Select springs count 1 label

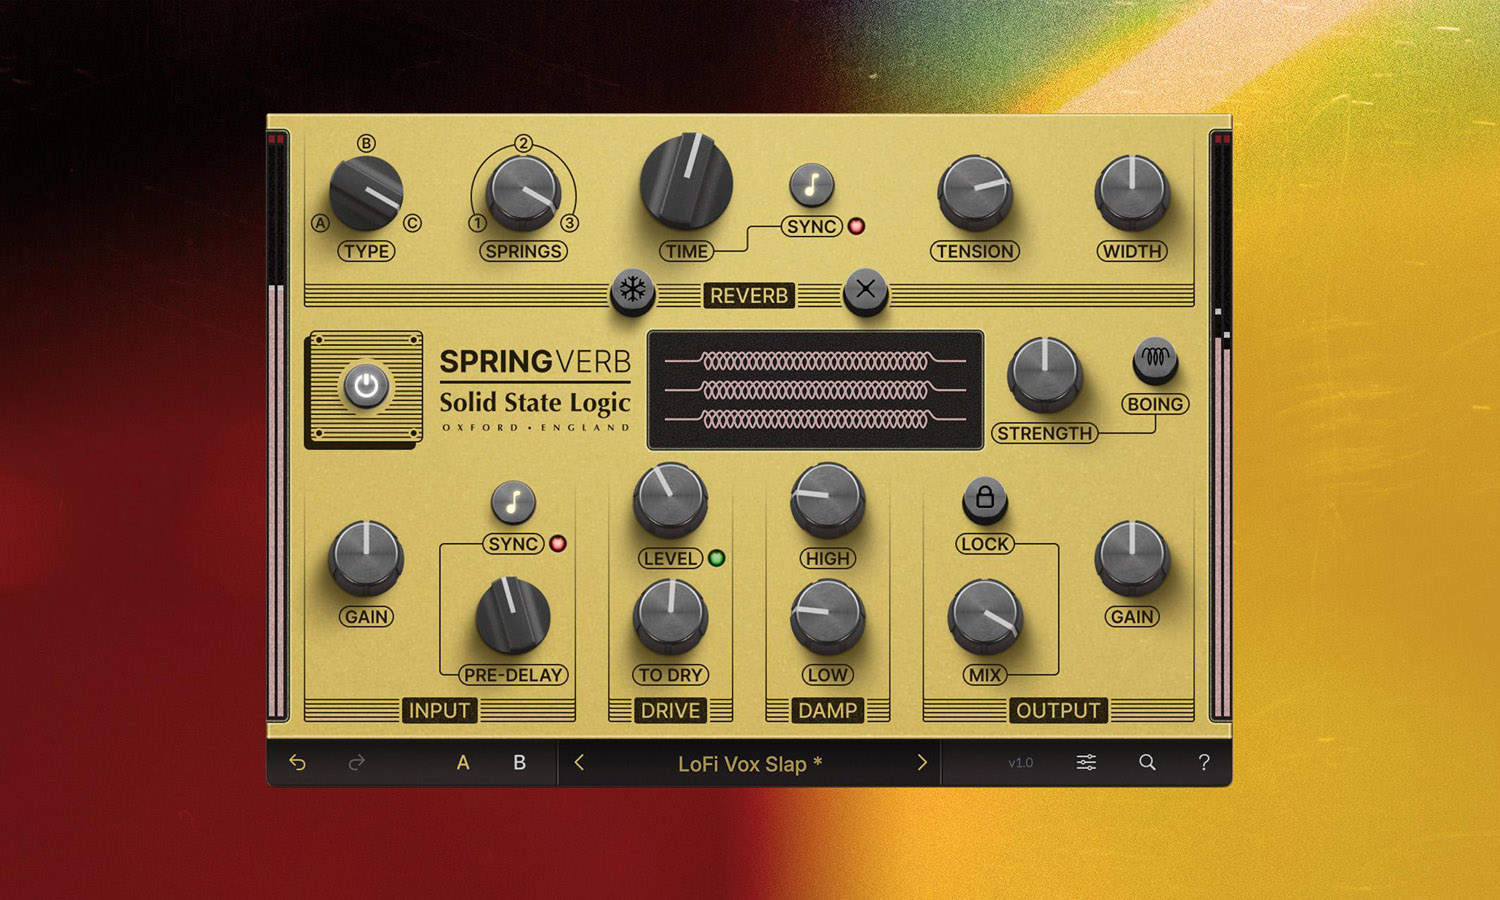(x=478, y=223)
